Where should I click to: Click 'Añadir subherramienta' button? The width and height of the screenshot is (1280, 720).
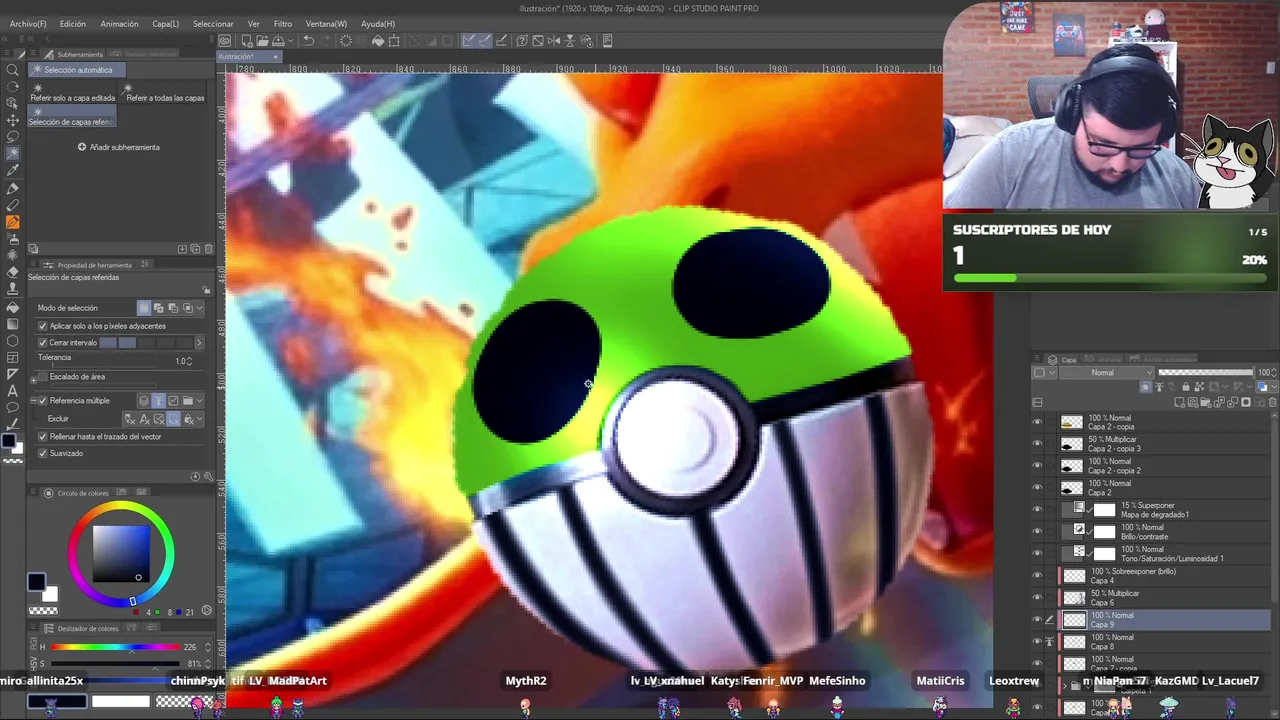(118, 147)
